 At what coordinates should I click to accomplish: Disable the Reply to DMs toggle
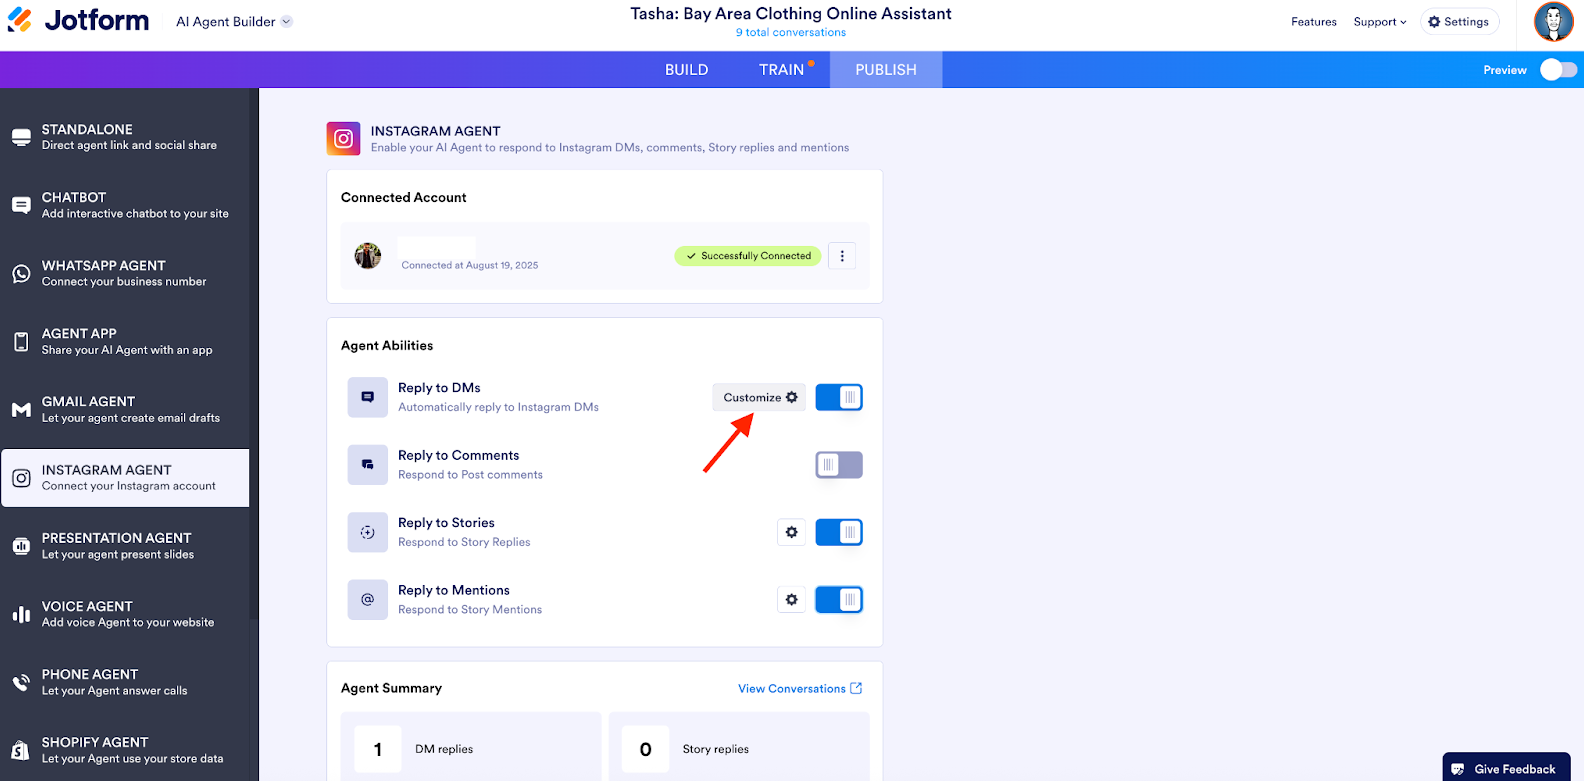point(839,397)
